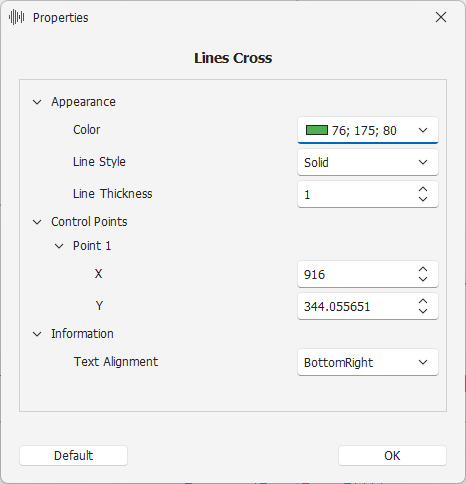Click the X coordinate field showing 916
This screenshot has width=466, height=484.
[x=368, y=274]
